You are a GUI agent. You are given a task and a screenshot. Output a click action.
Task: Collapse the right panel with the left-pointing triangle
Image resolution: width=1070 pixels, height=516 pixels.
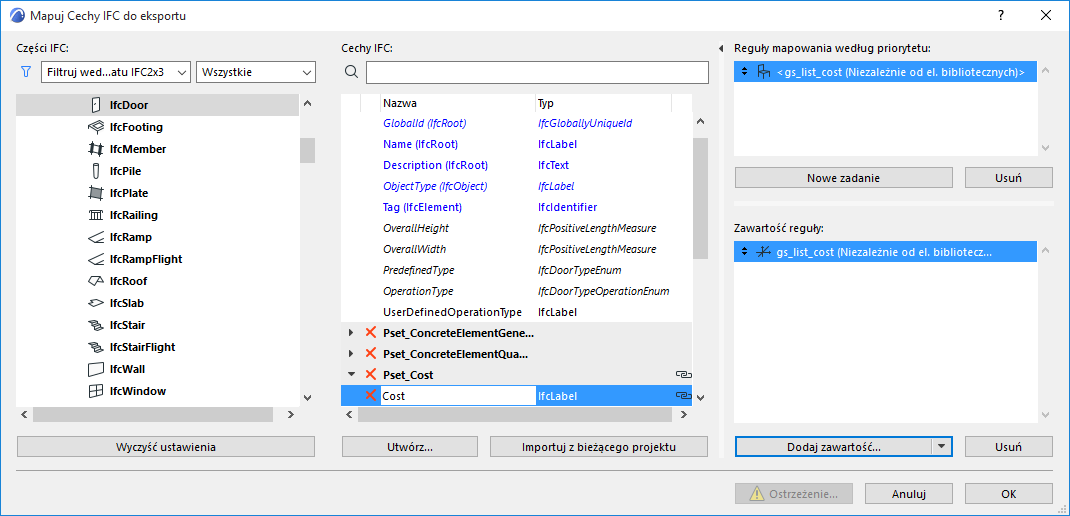(x=722, y=48)
